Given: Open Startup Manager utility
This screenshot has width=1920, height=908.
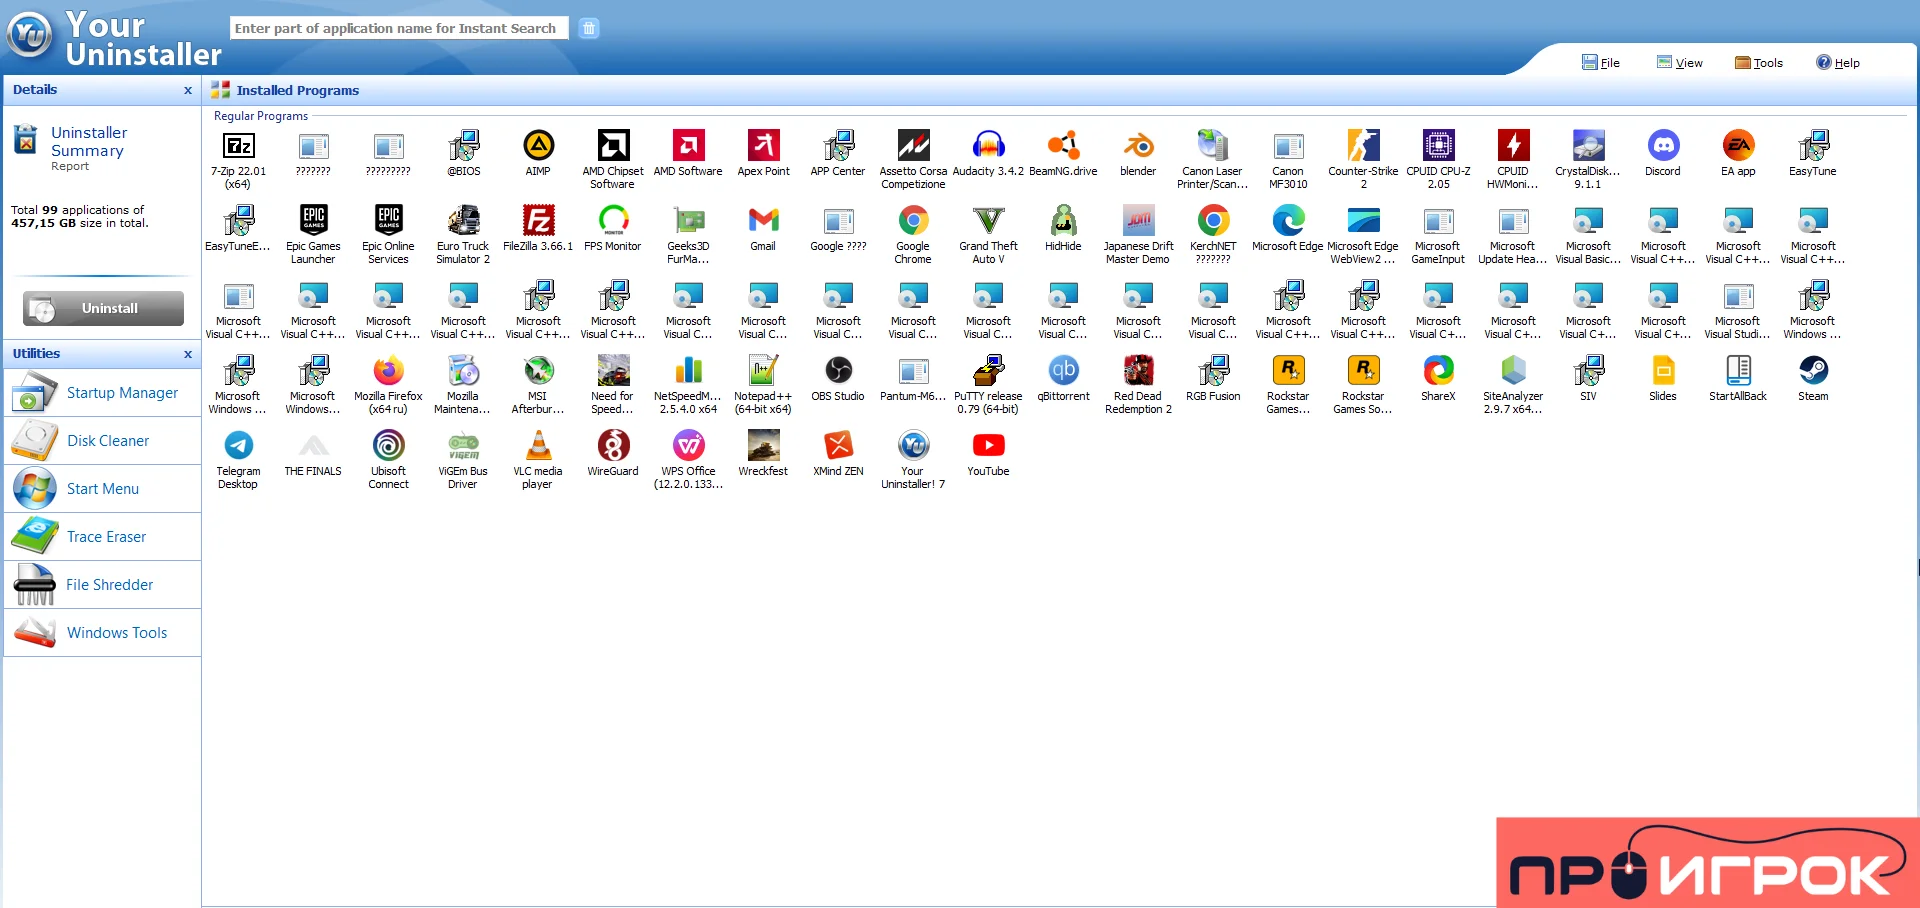Looking at the screenshot, I should point(102,393).
